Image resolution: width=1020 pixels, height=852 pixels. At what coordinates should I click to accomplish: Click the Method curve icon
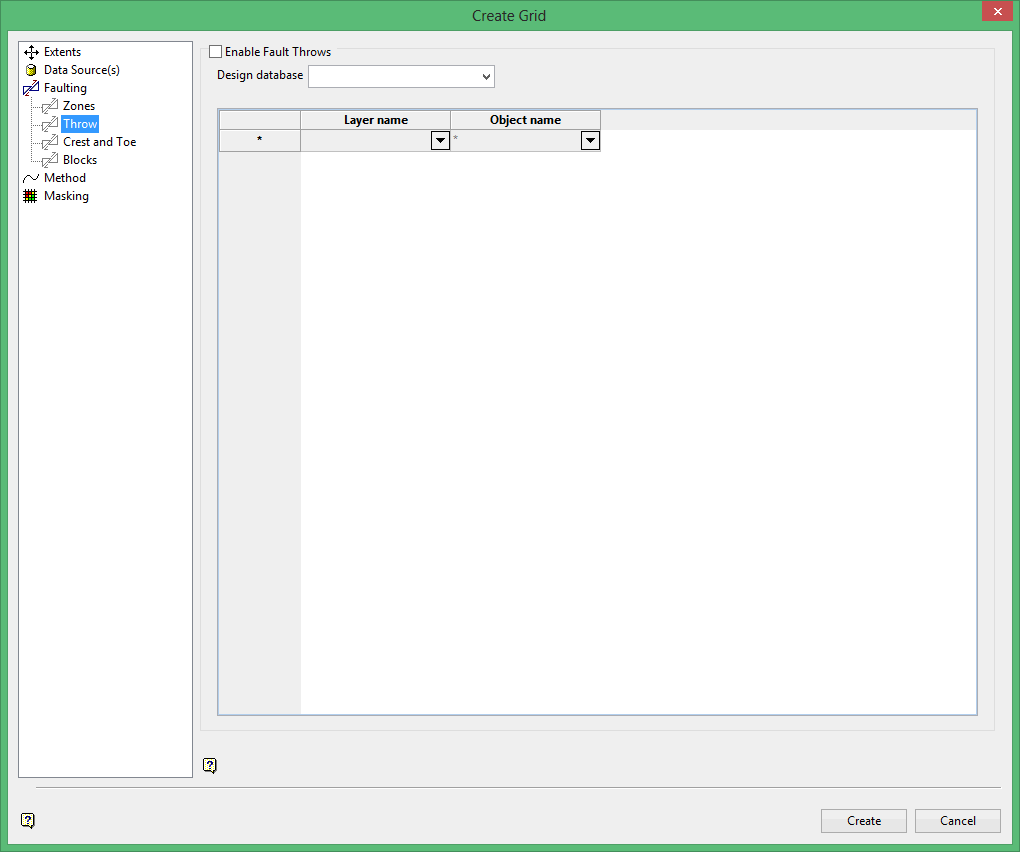click(31, 178)
